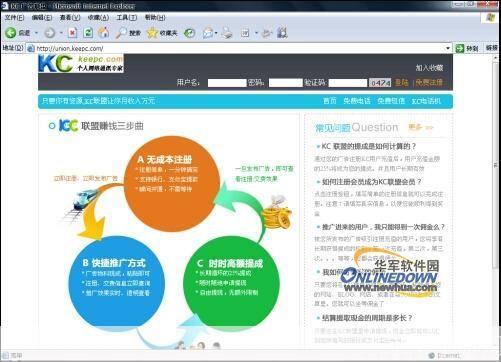Image resolution: width=501 pixels, height=362 pixels.
Task: Expand the Back button history arrow
Action: click(36, 33)
